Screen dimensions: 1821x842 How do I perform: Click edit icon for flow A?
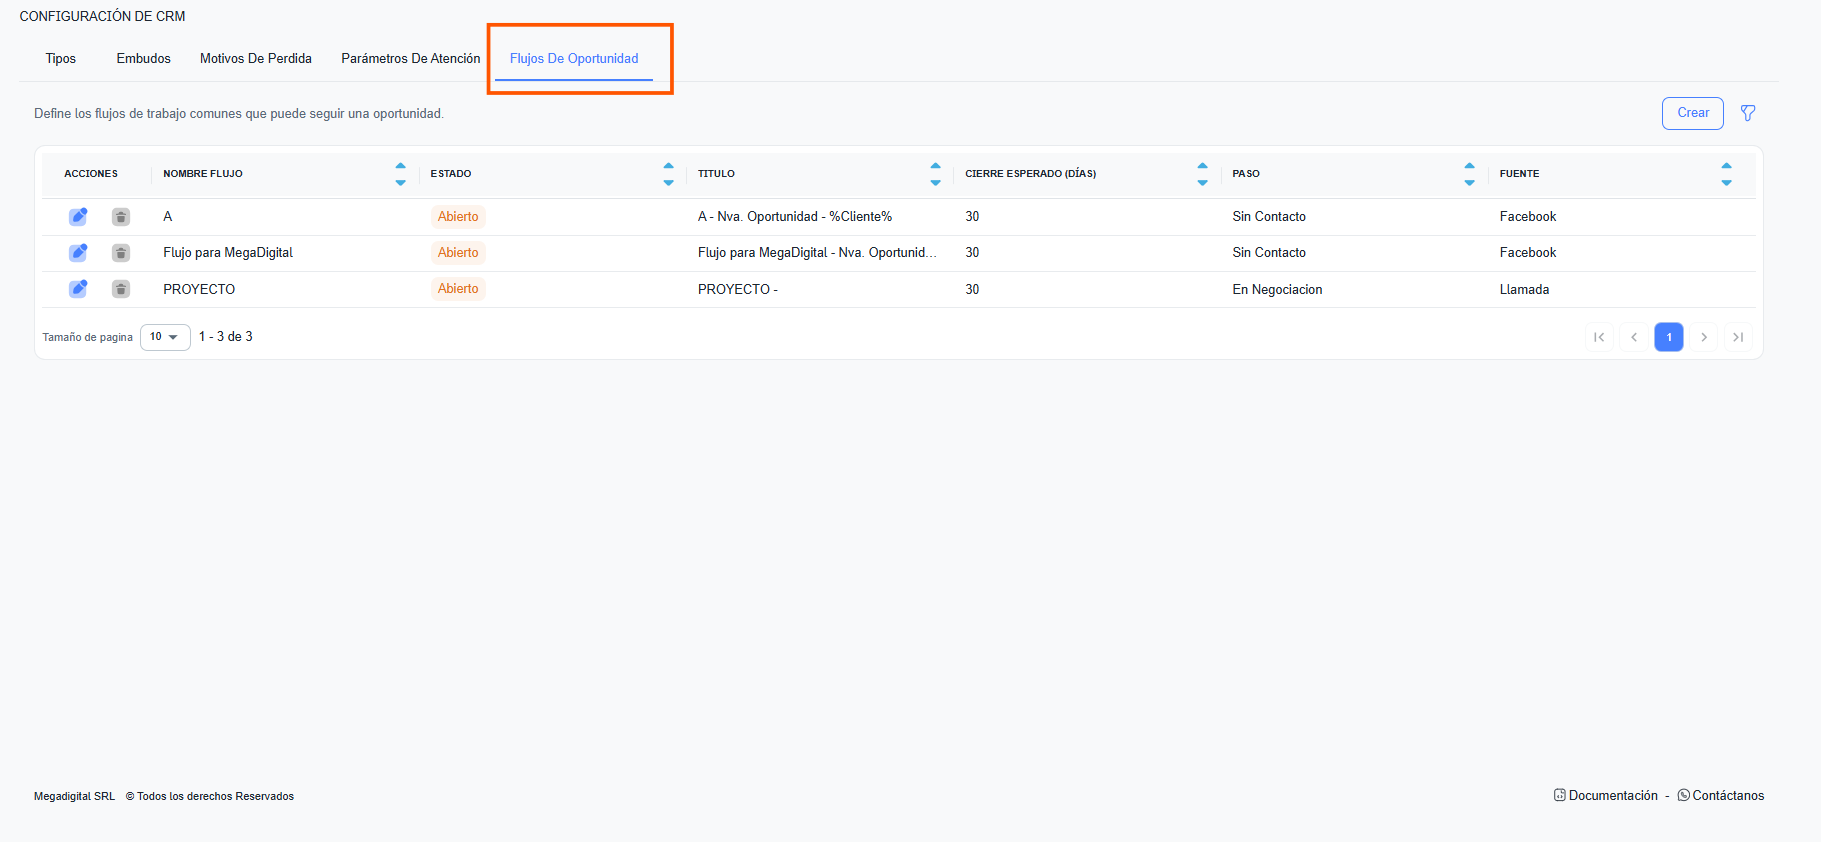78,216
